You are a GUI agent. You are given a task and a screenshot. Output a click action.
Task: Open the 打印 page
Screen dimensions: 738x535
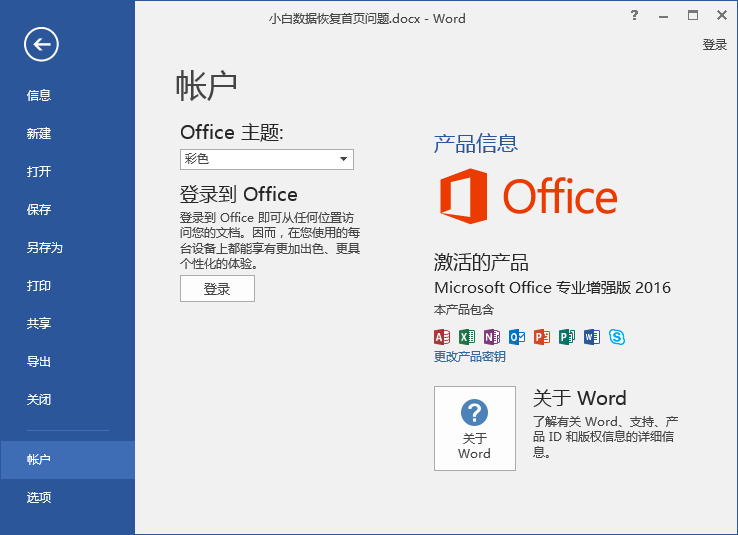[39, 286]
